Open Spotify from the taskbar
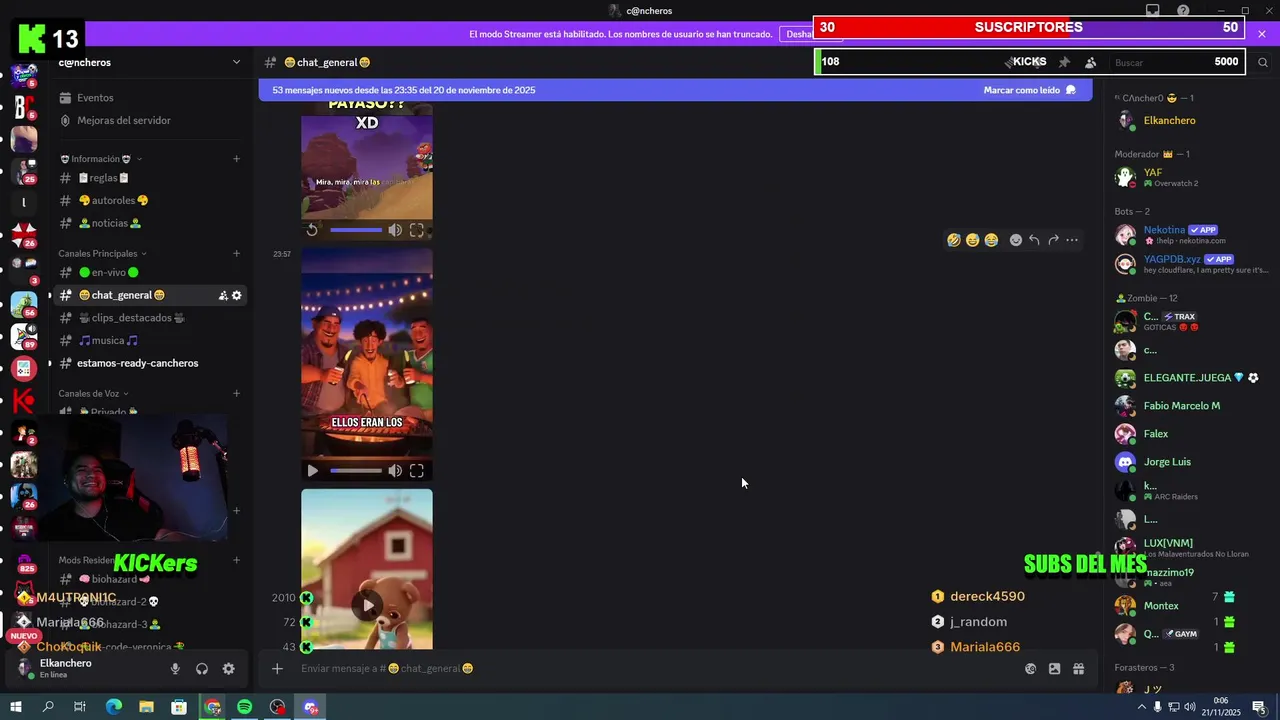 (x=245, y=707)
